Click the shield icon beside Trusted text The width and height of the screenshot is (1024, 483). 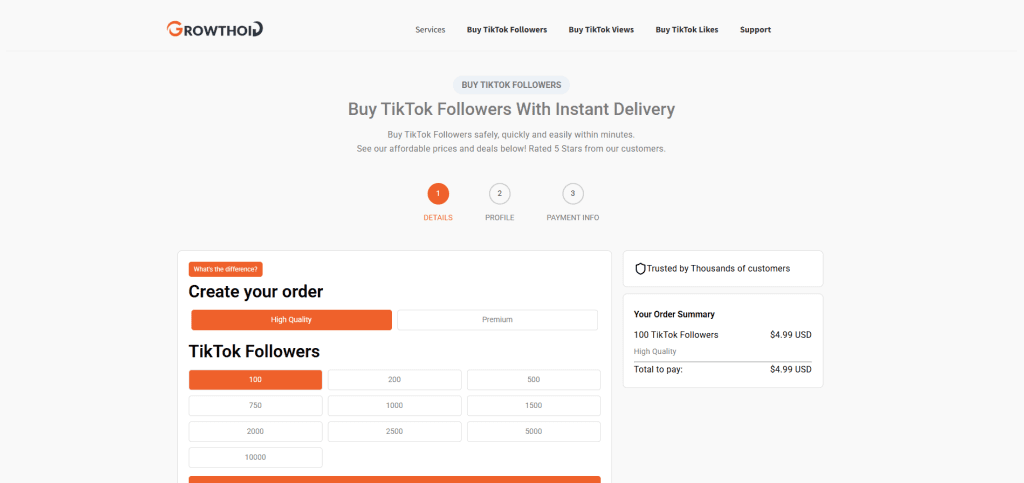[640, 268]
